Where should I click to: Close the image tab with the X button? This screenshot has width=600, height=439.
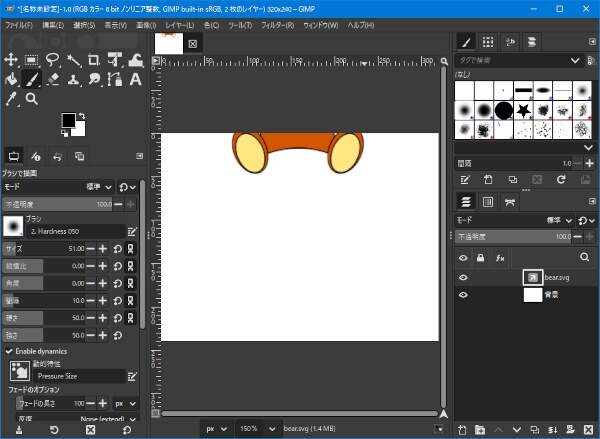[193, 43]
